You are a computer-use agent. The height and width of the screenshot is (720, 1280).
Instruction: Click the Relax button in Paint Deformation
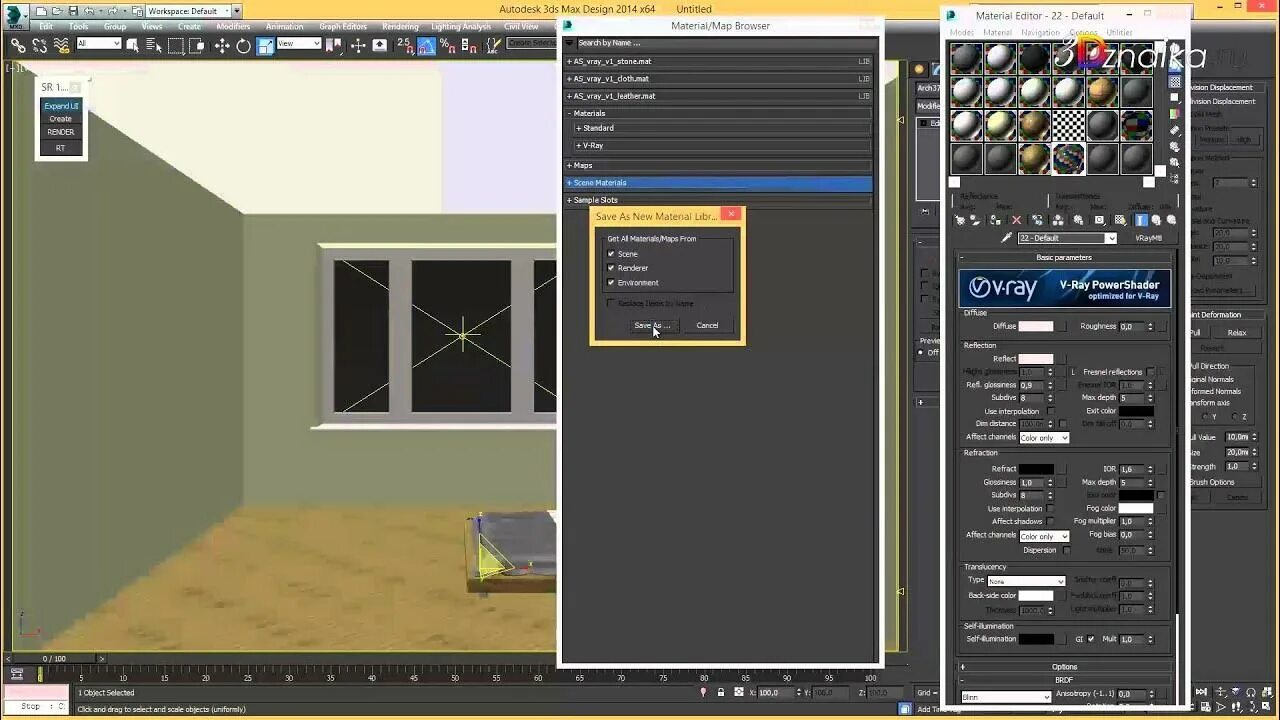point(1237,332)
